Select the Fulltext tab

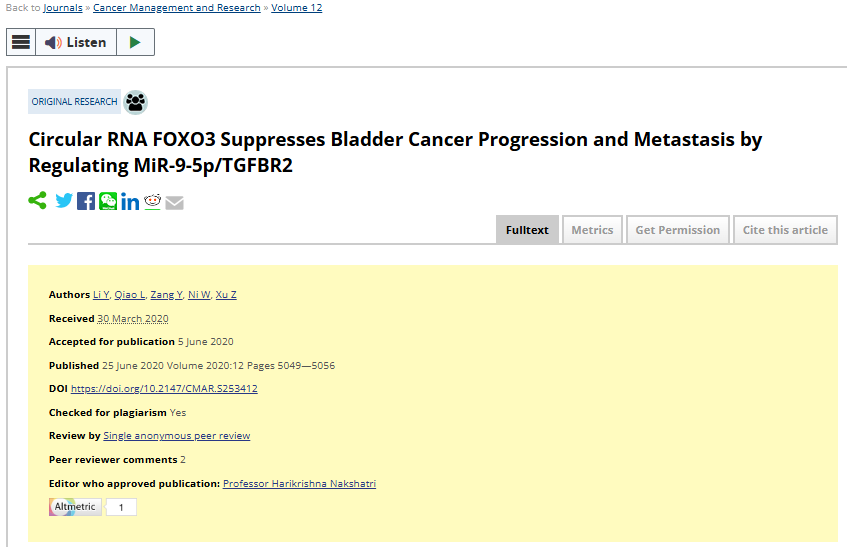pyautogui.click(x=527, y=230)
